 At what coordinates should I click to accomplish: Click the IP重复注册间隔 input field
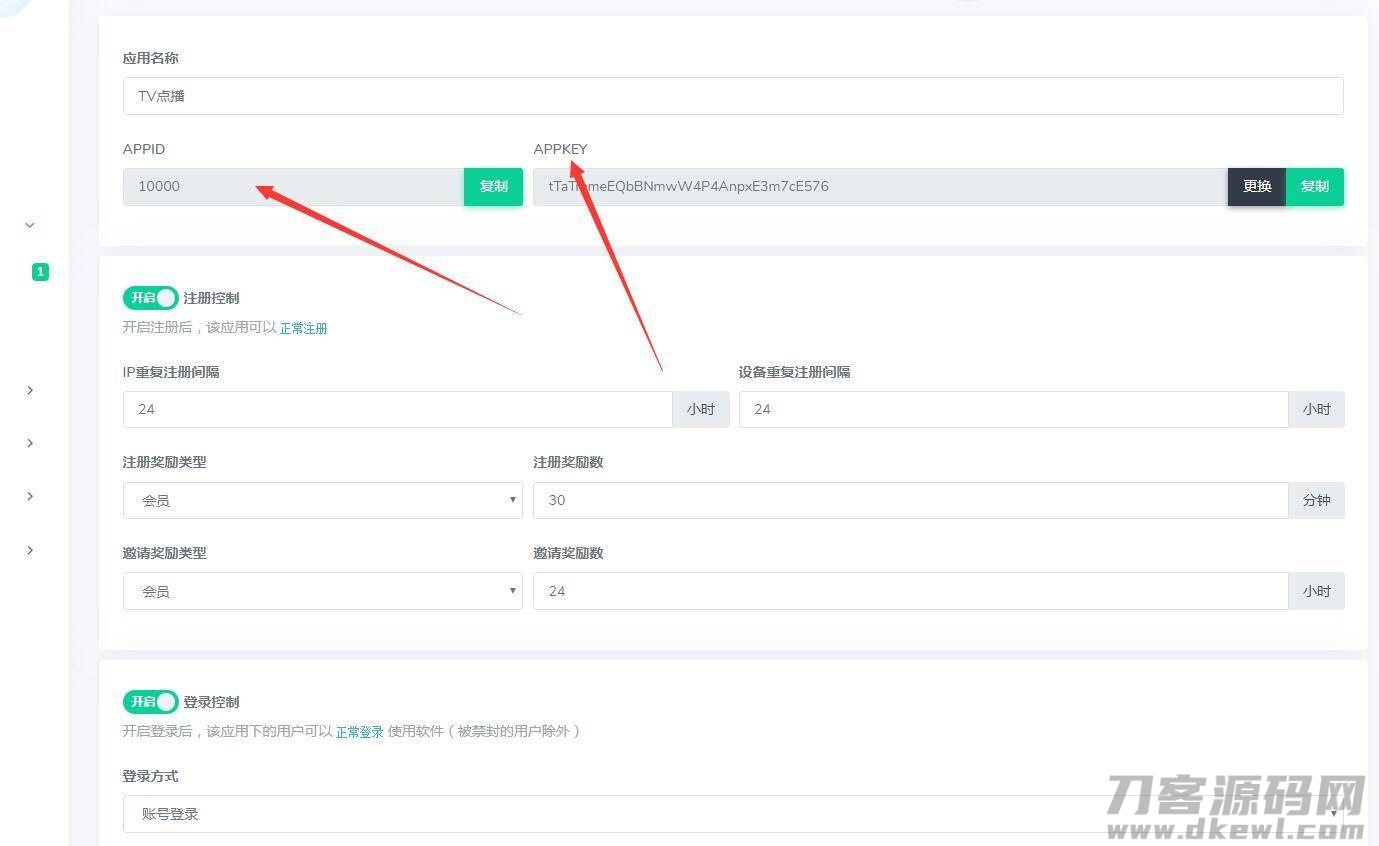397,409
